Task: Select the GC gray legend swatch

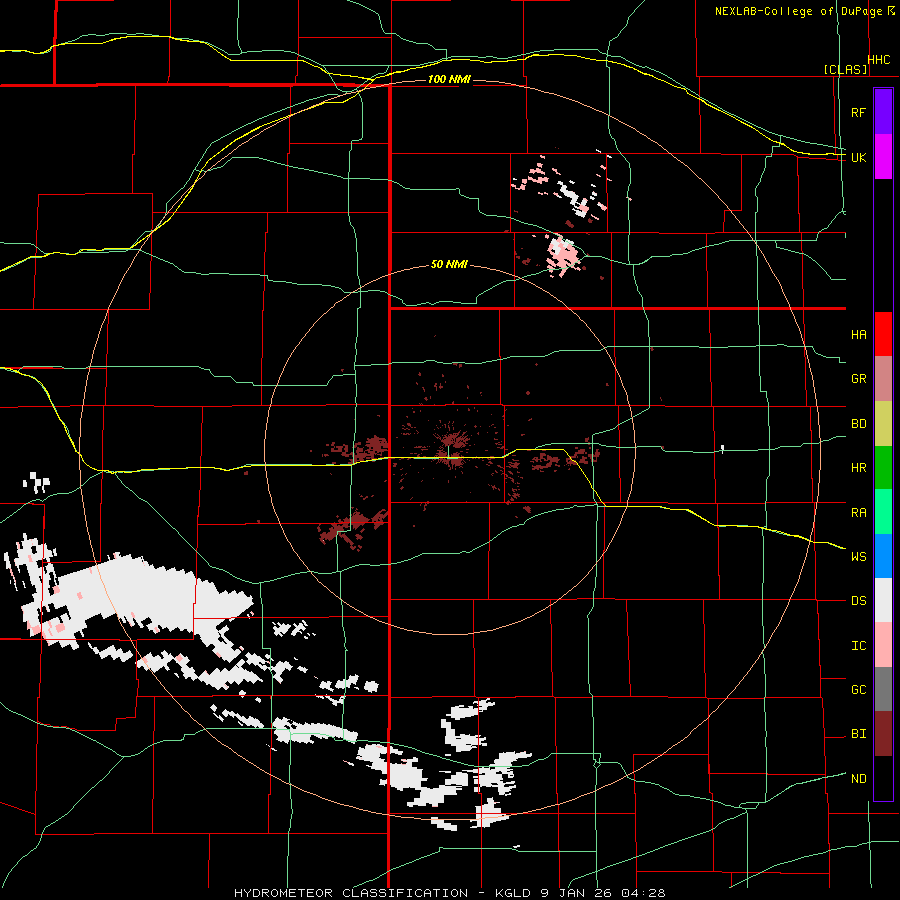Action: [x=883, y=689]
